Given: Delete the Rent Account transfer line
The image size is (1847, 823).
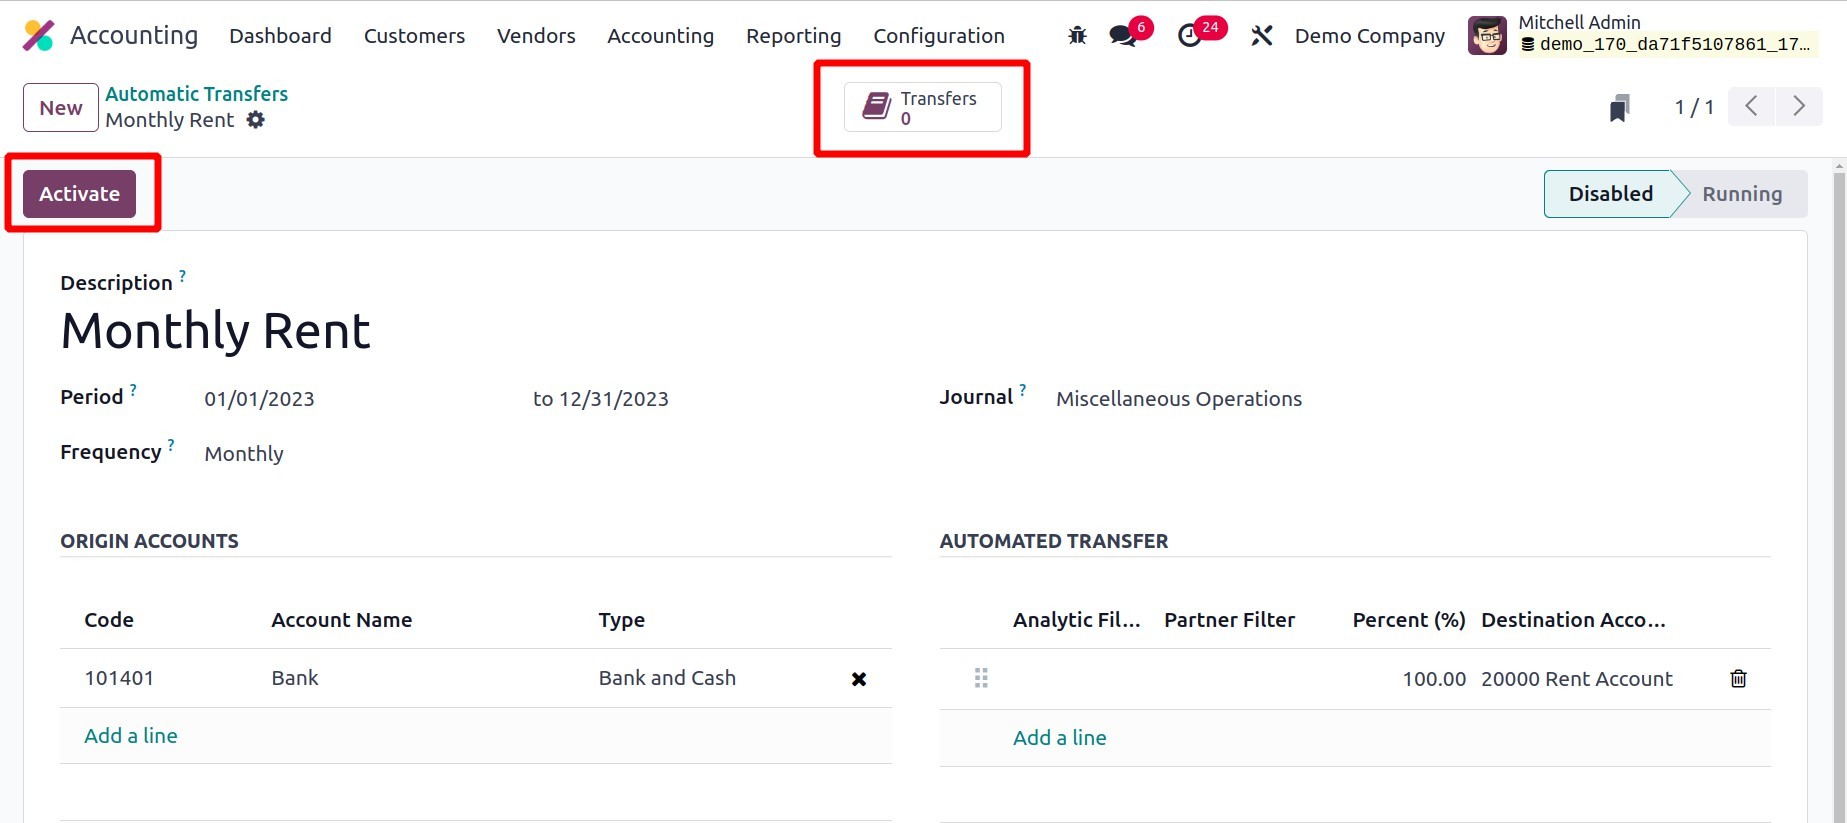Looking at the screenshot, I should 1738,679.
